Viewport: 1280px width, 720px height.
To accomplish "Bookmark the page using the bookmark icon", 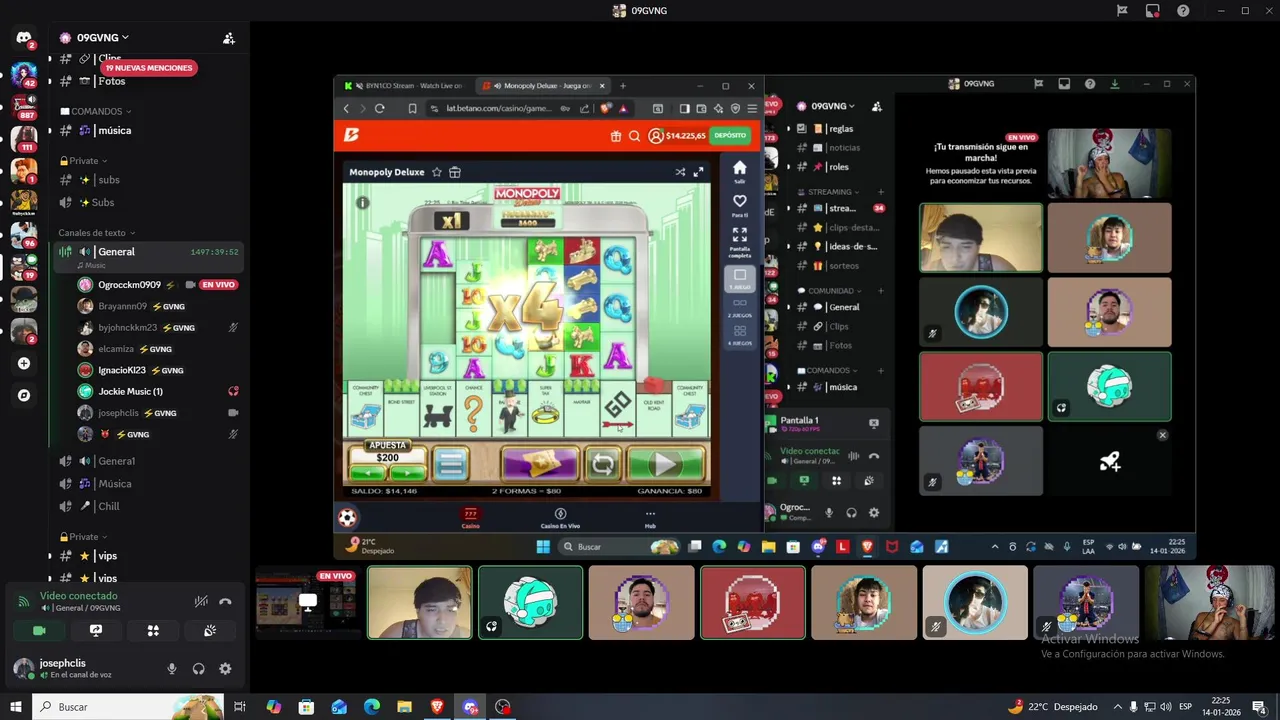I will (x=412, y=108).
